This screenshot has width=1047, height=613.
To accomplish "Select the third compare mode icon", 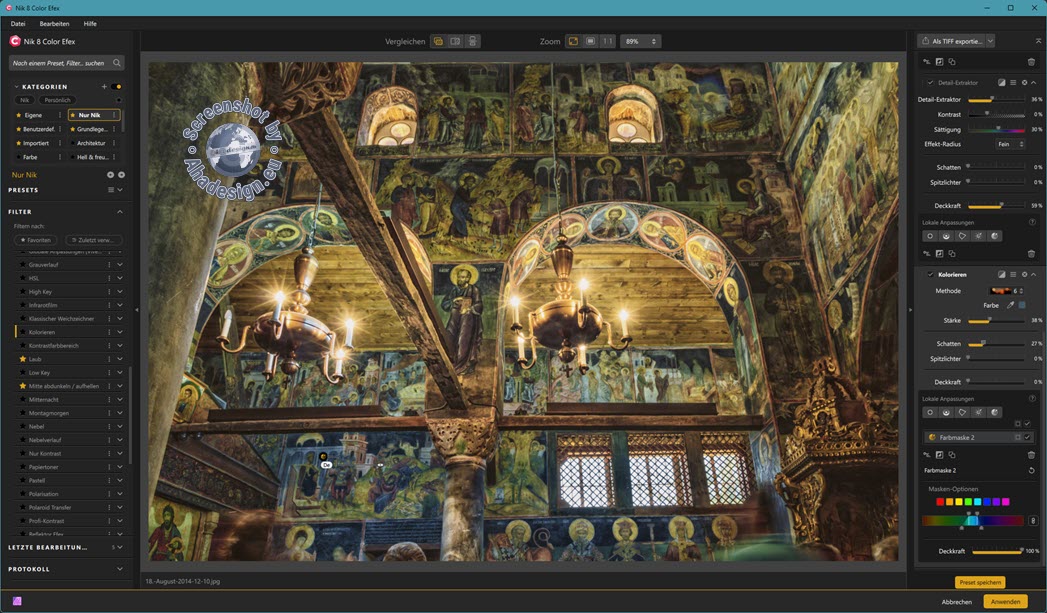I will coord(472,41).
